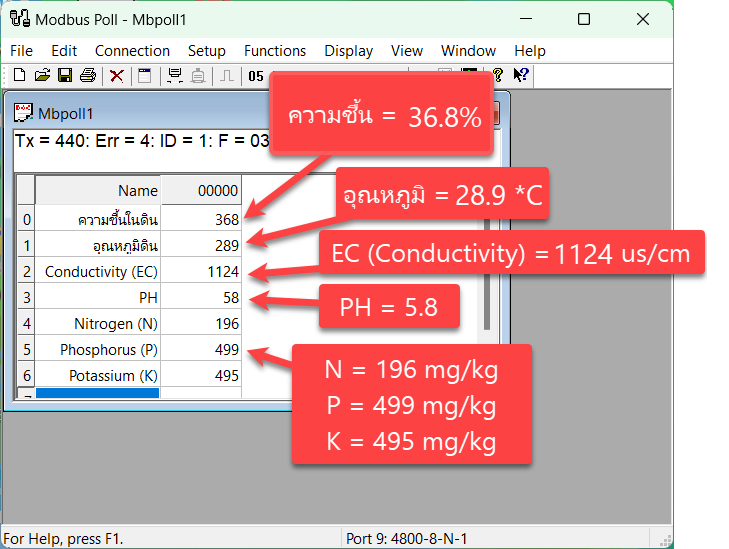Click the yellow question mark About icon
Image resolution: width=729 pixels, height=549 pixels.
(497, 75)
